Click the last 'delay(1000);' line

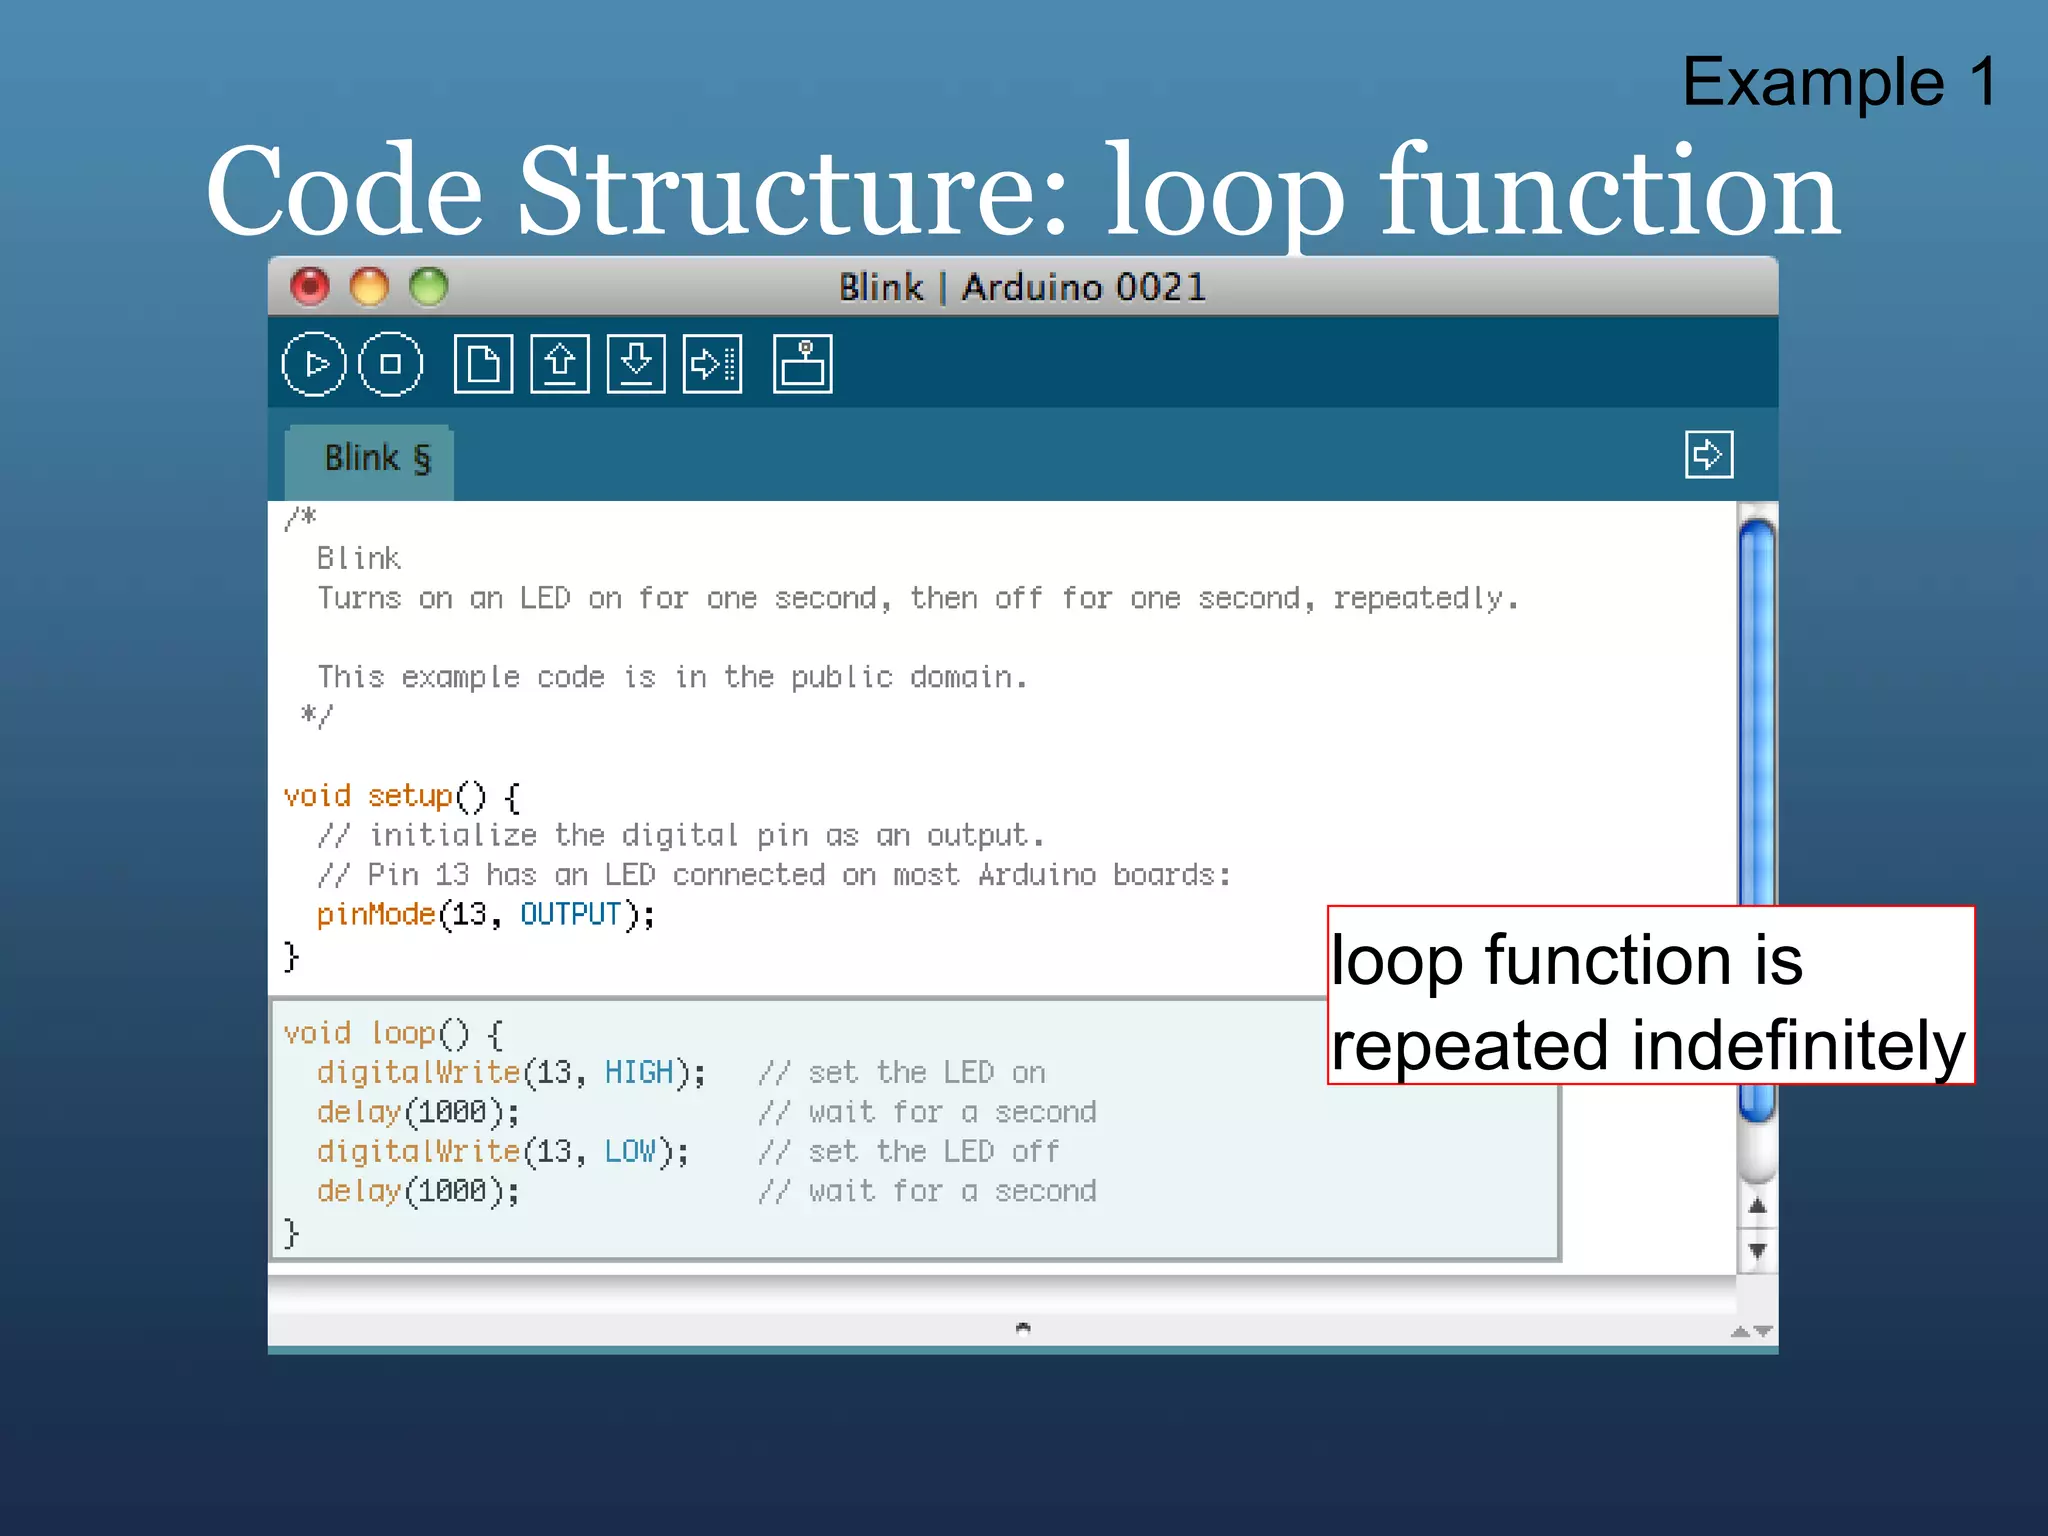point(418,1192)
